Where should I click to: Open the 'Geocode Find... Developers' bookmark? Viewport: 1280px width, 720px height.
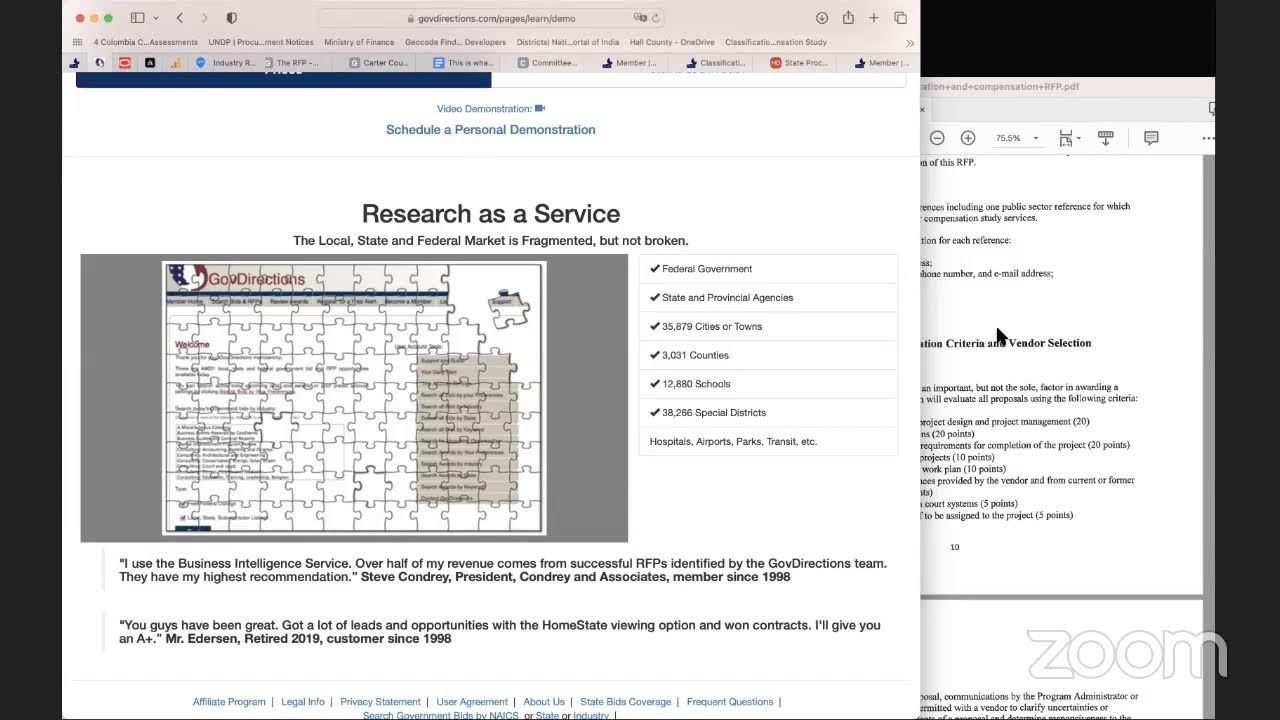[x=455, y=42]
